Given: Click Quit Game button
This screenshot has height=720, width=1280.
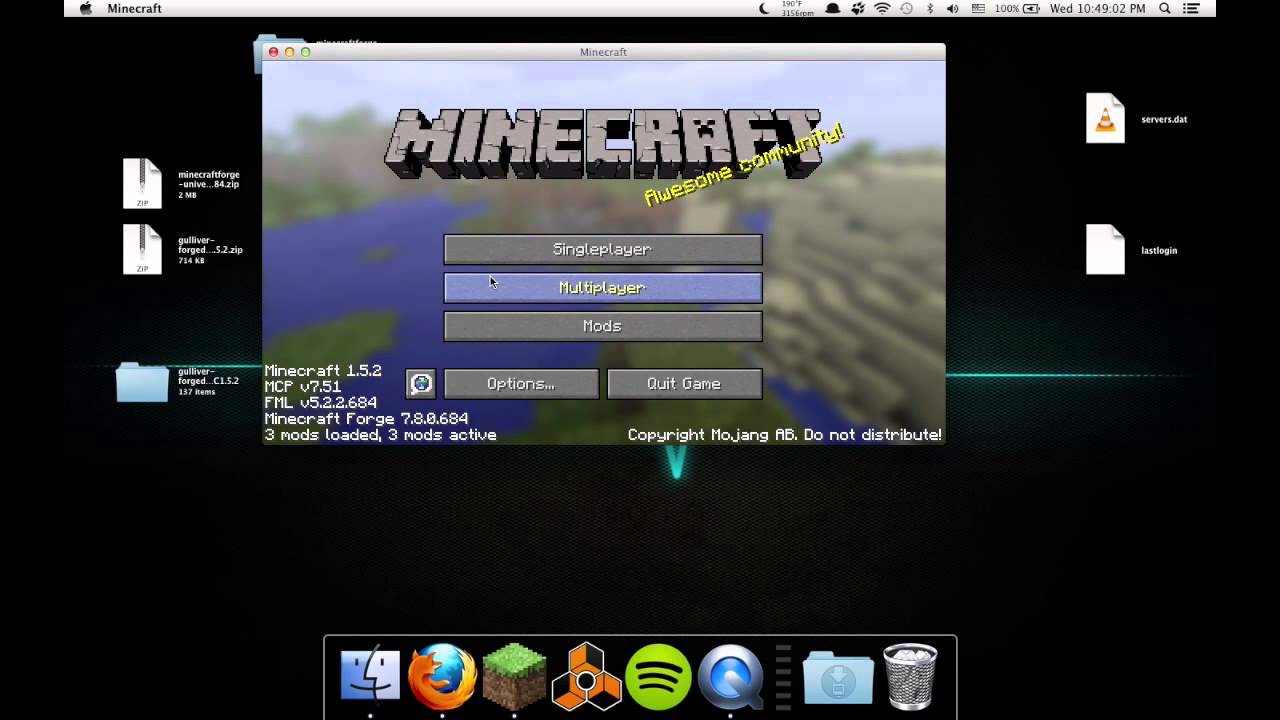Looking at the screenshot, I should point(684,384).
